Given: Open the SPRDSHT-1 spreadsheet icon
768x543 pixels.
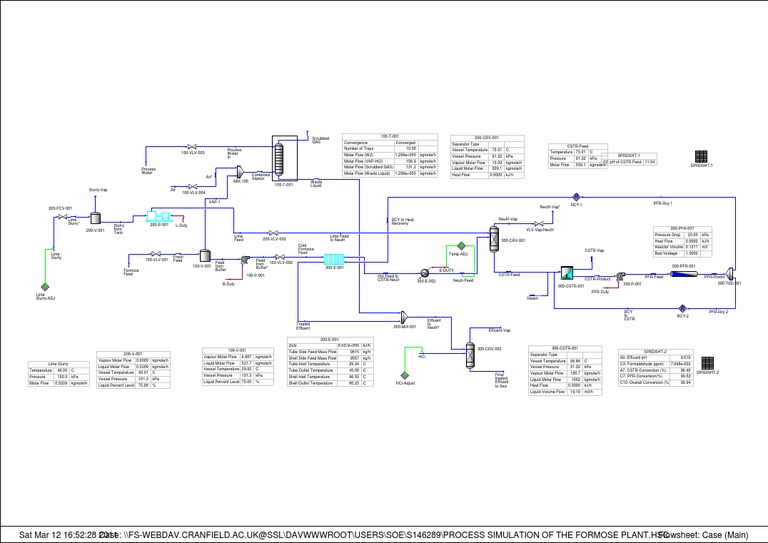Looking at the screenshot, I should [x=701, y=156].
